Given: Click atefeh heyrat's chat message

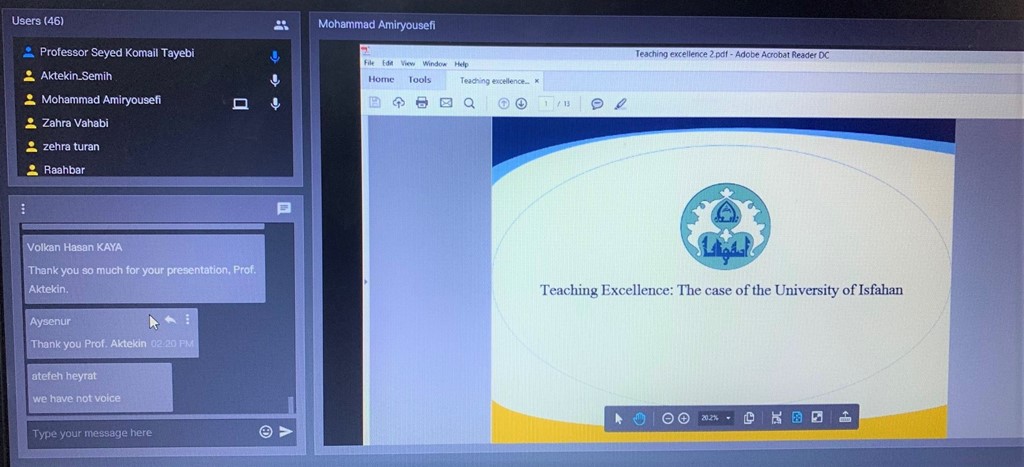Looking at the screenshot, I should click(100, 387).
